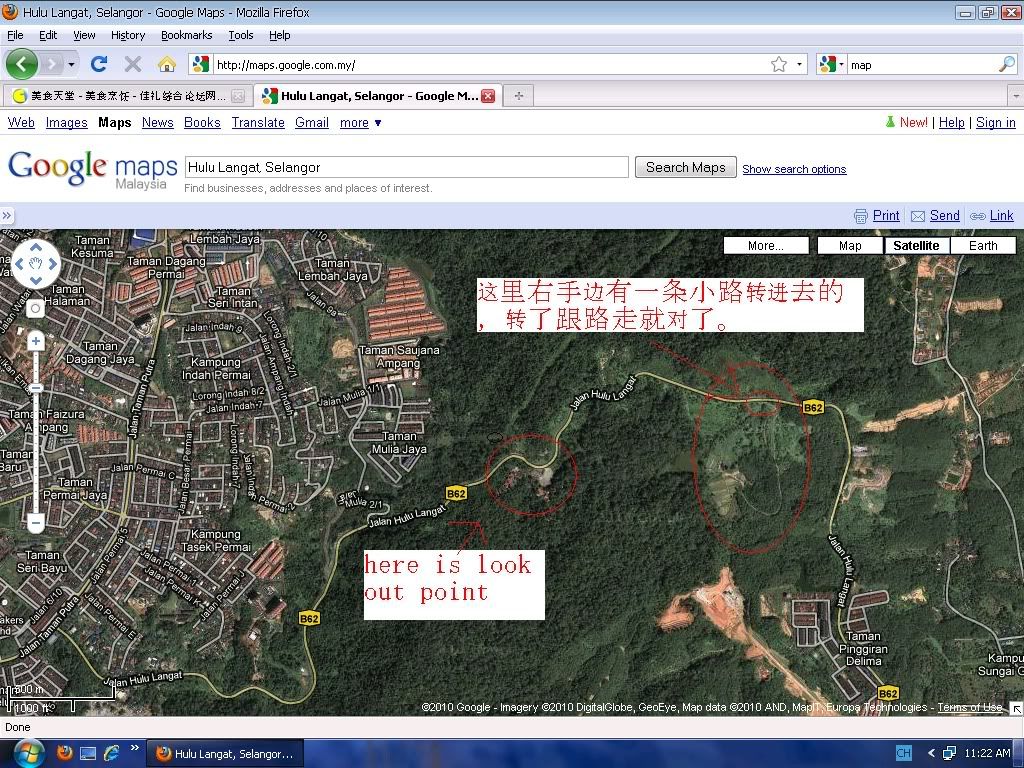
Task: Bookmark page with the star icon
Action: pyautogui.click(x=778, y=64)
